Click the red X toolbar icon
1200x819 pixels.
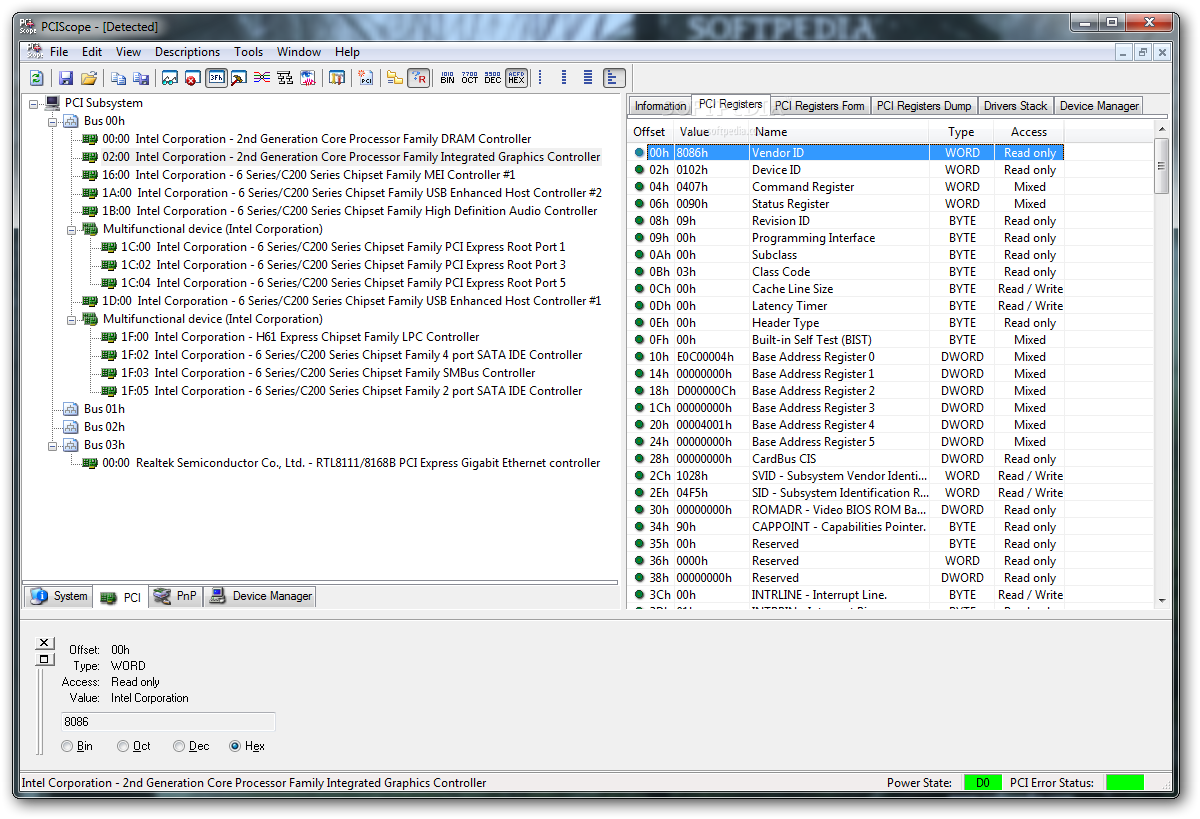193,77
